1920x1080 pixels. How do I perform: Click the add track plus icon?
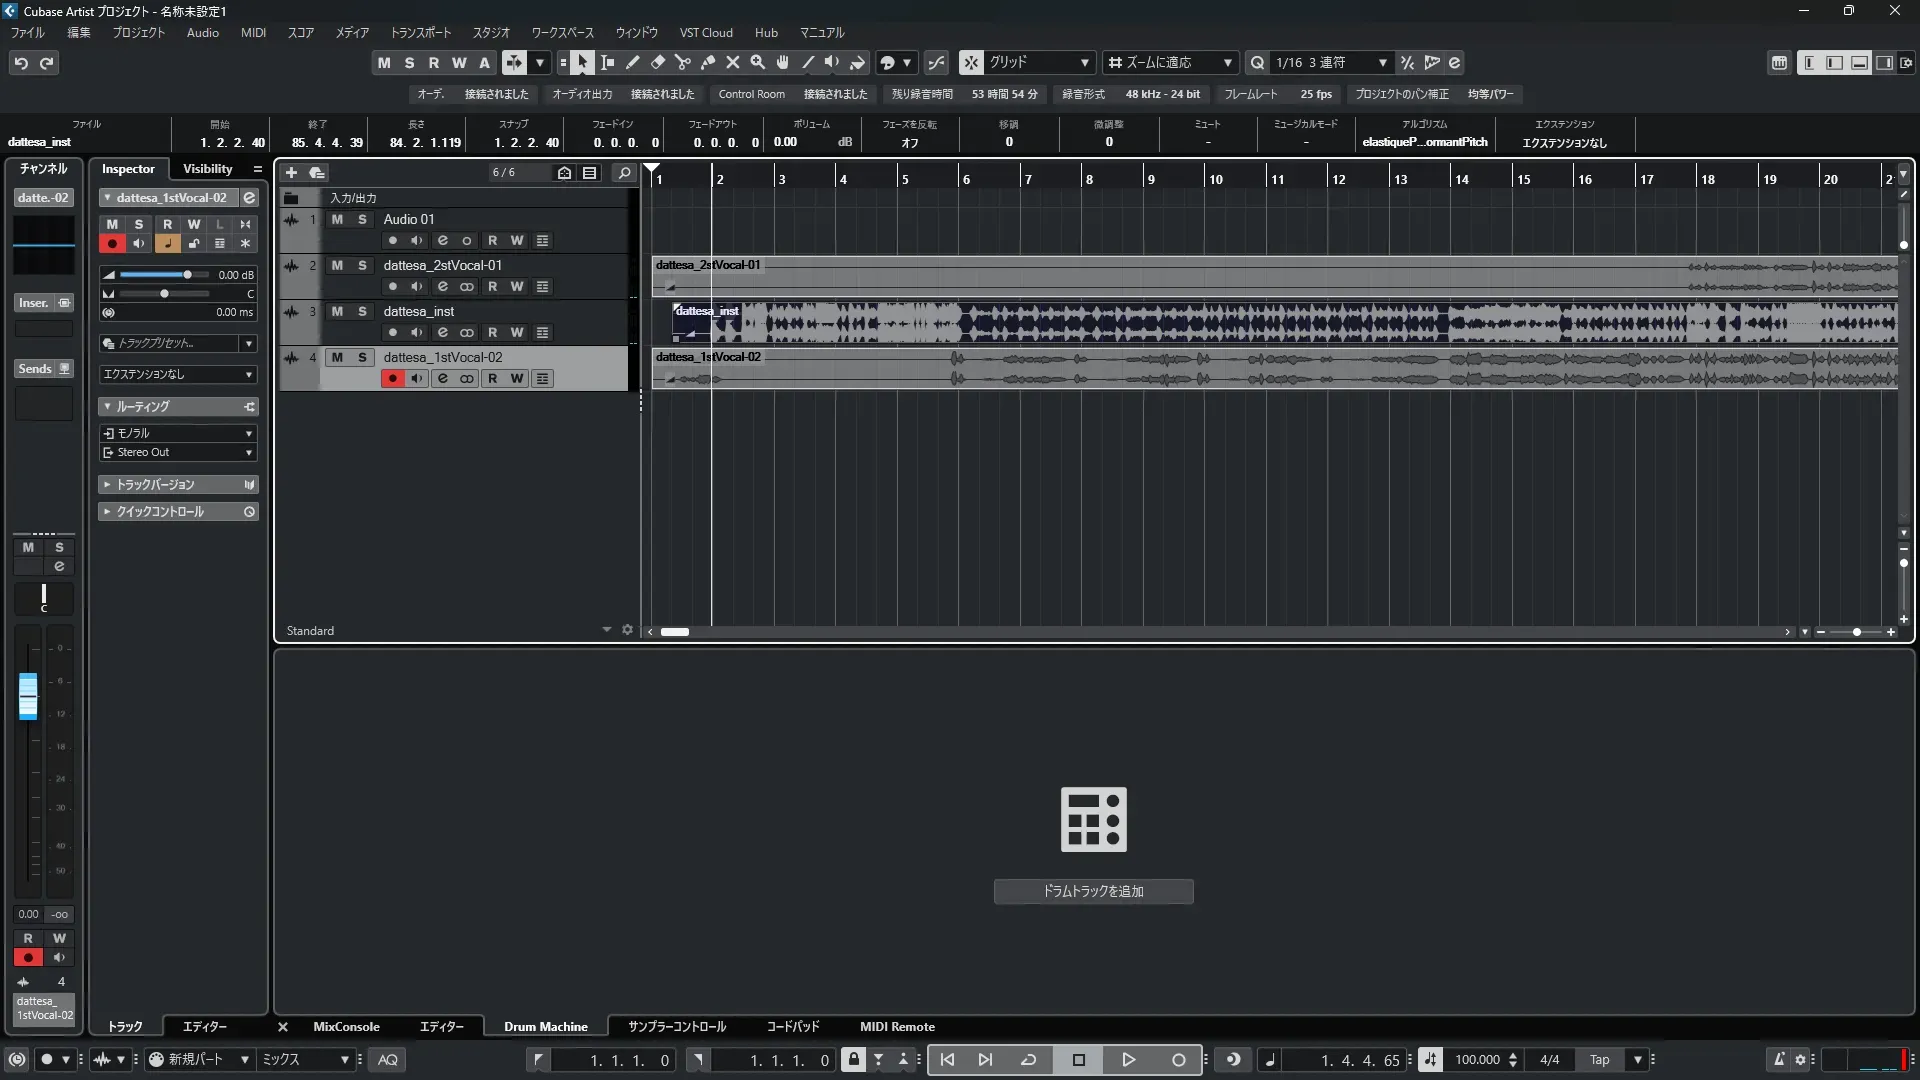point(291,172)
